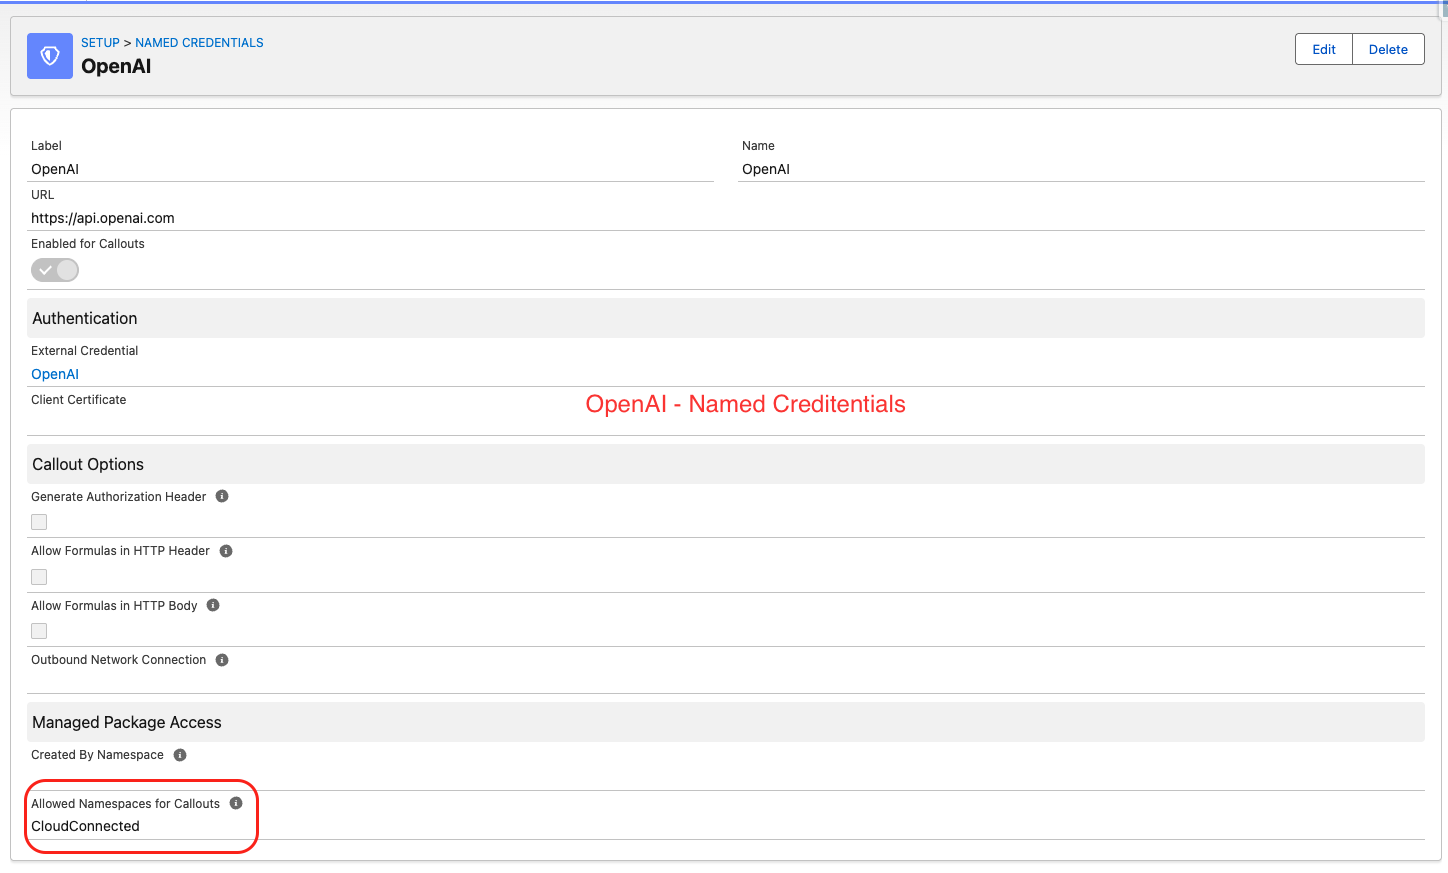Click the URL value https://api.openai.com

tap(103, 218)
